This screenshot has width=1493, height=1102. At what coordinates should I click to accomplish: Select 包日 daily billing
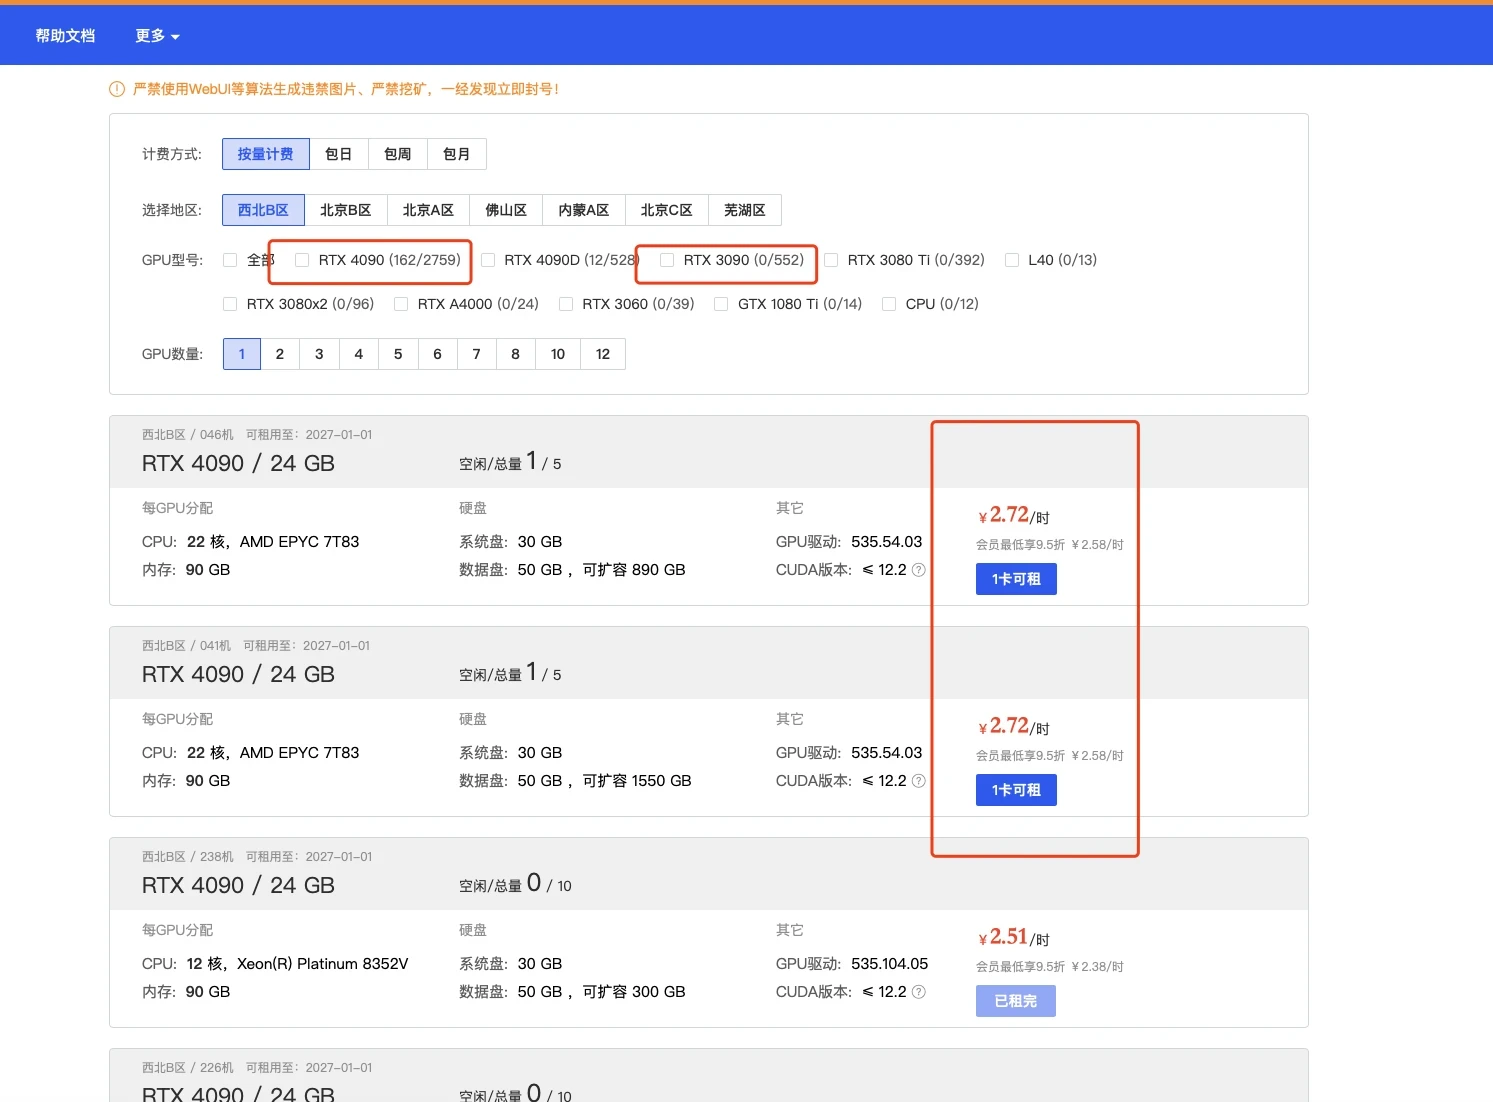(x=339, y=154)
